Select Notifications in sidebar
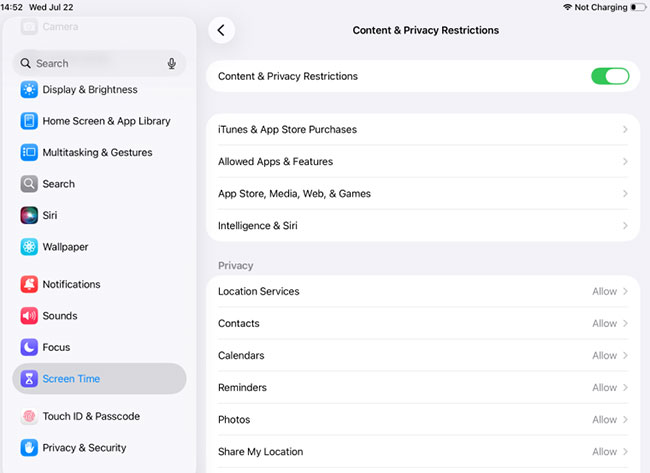650x473 pixels. (99, 284)
